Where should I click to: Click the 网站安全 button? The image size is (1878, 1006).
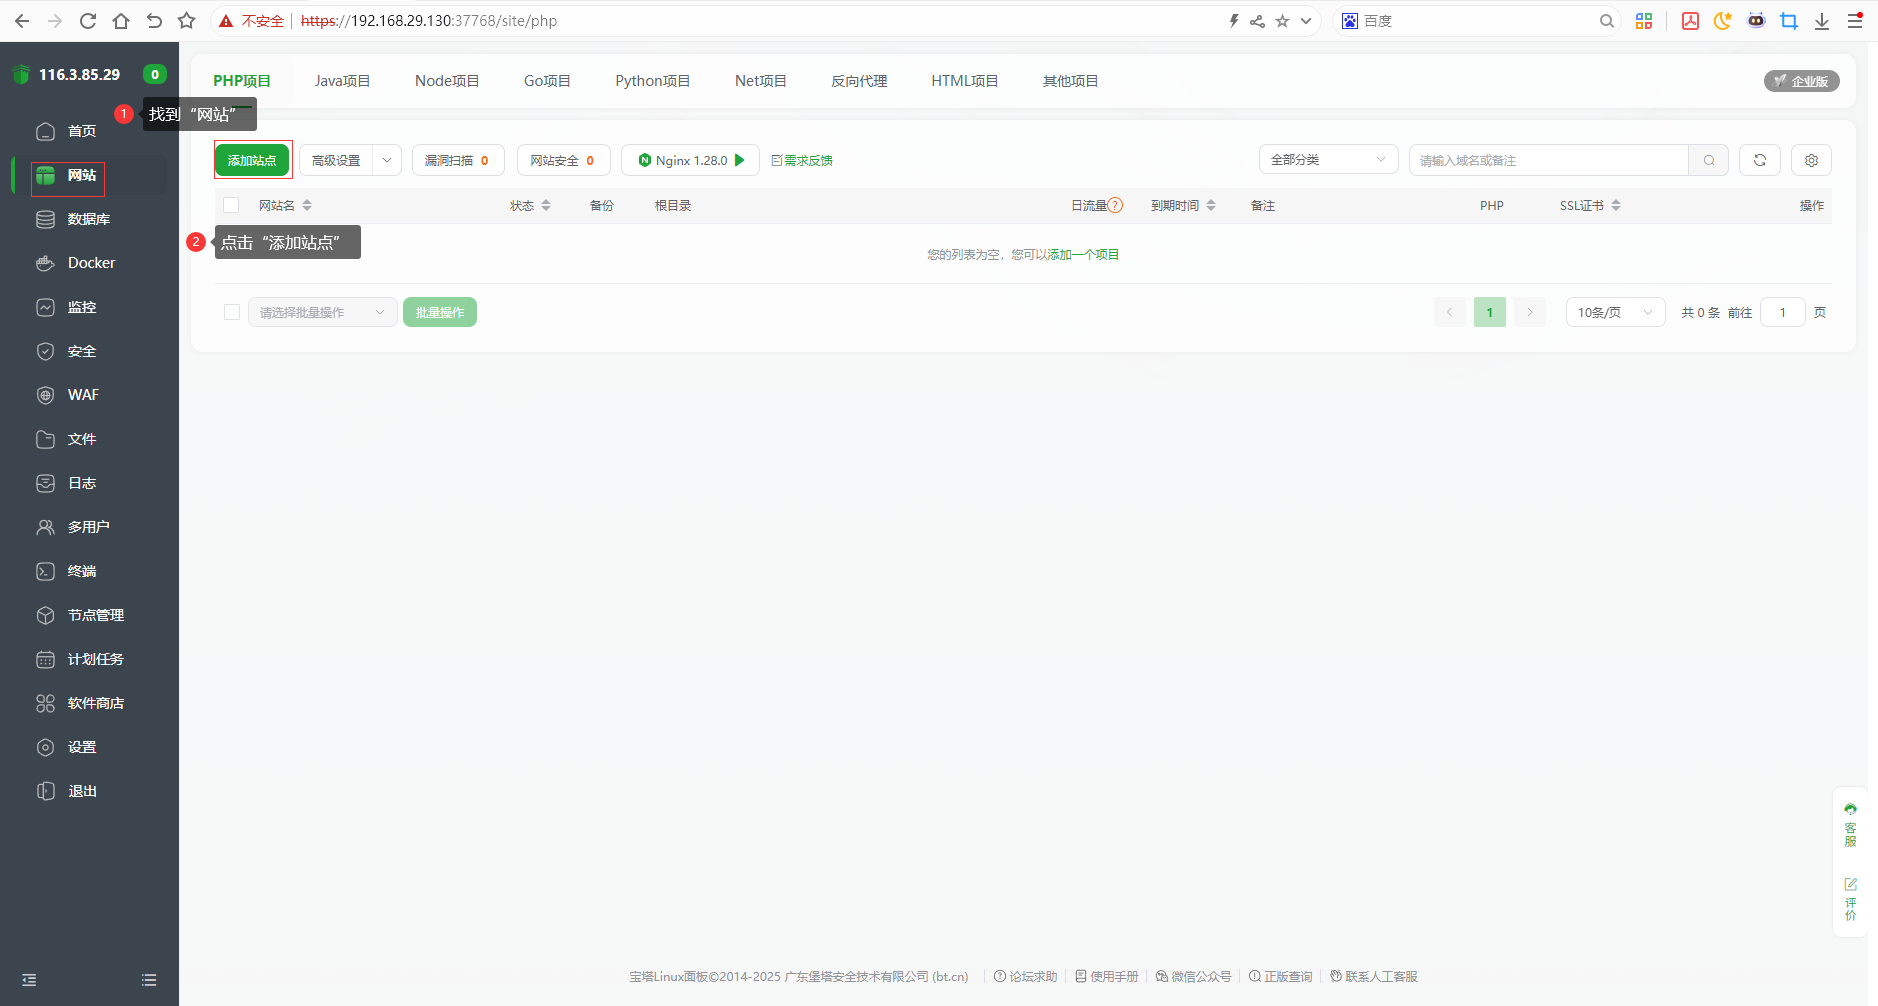(563, 160)
